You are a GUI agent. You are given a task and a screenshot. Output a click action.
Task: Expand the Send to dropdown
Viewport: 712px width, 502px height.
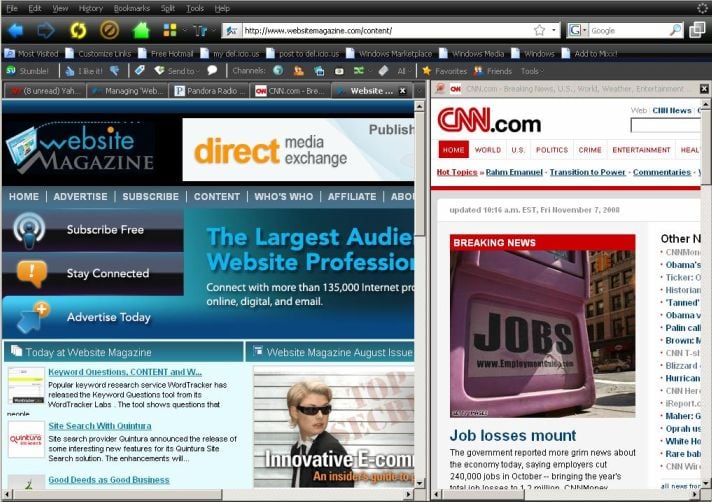(181, 71)
